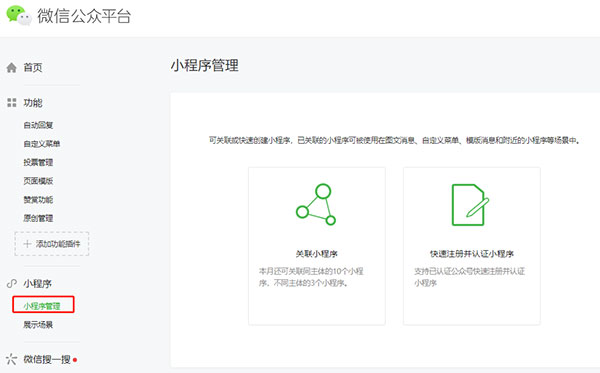
Task: Click the plus icon in 添加功能插件
Action: 27,244
